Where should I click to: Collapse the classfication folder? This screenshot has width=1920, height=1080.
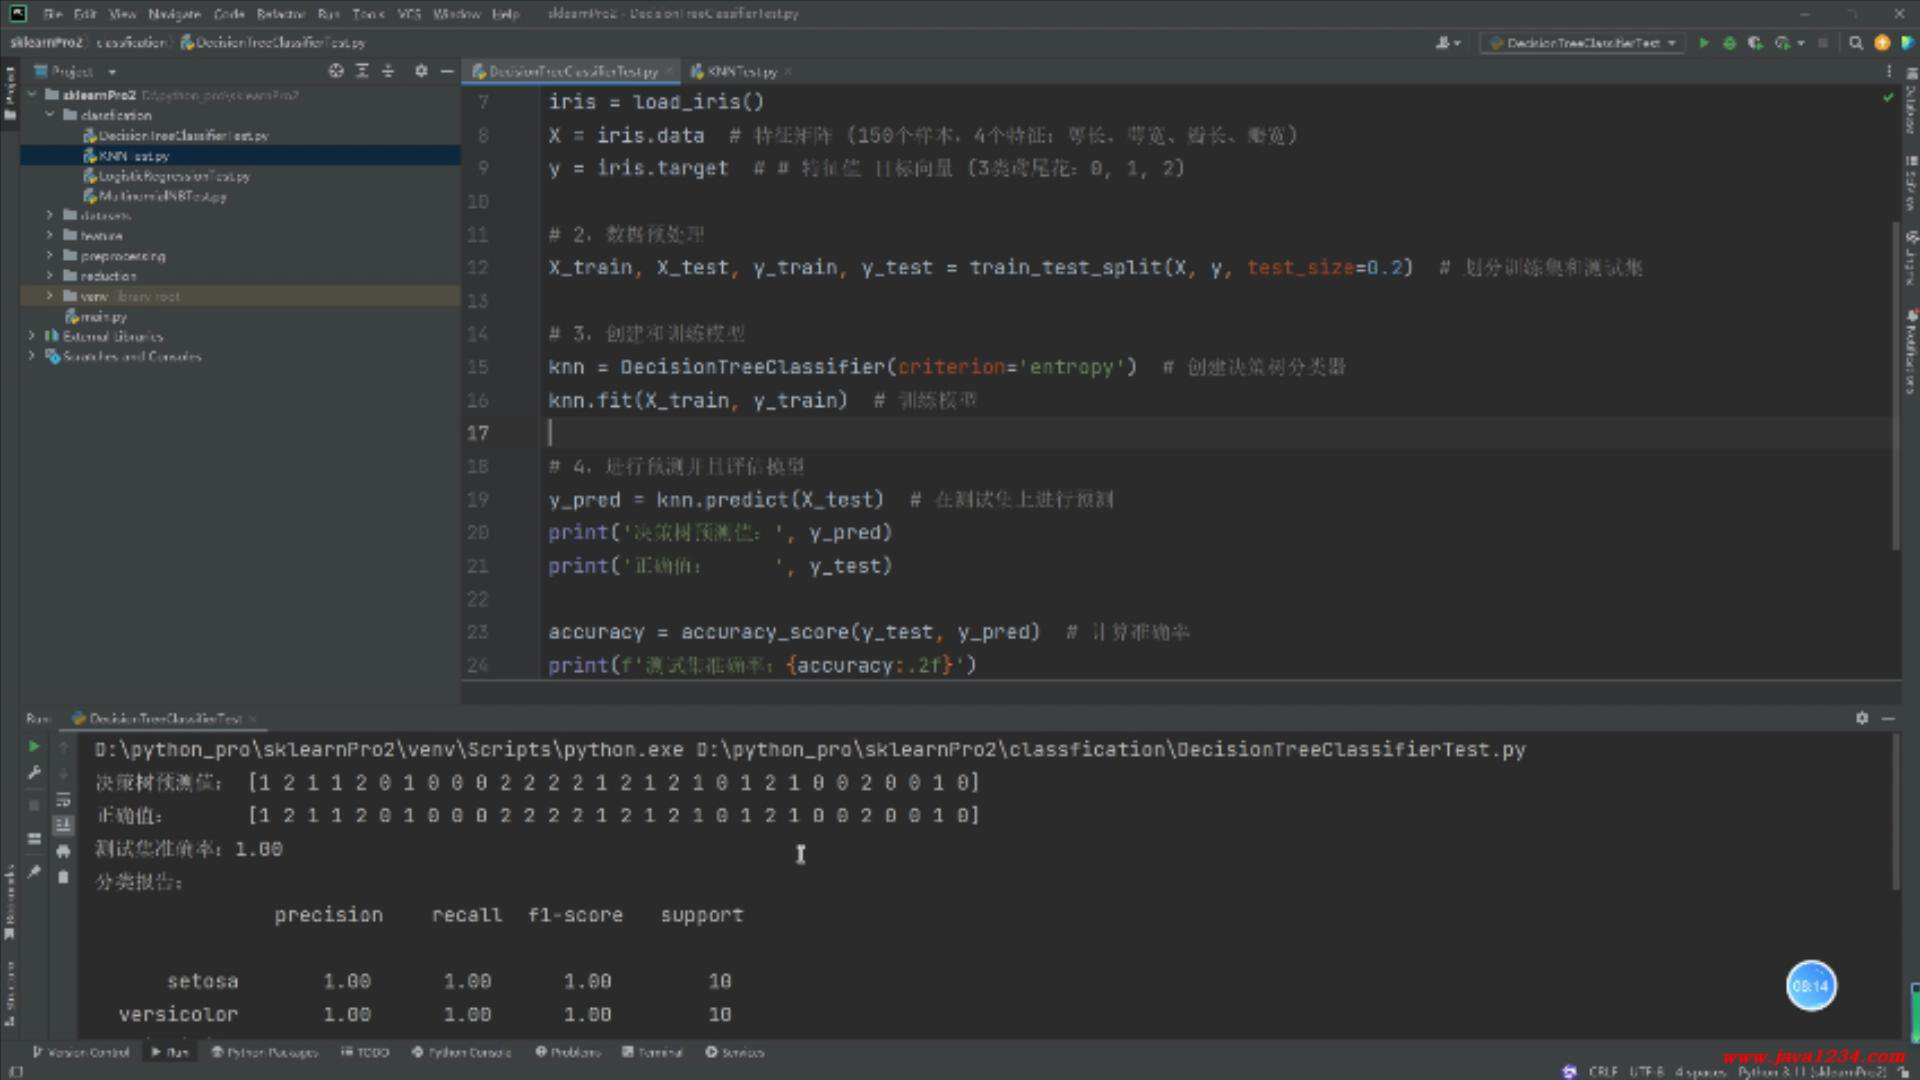(49, 115)
